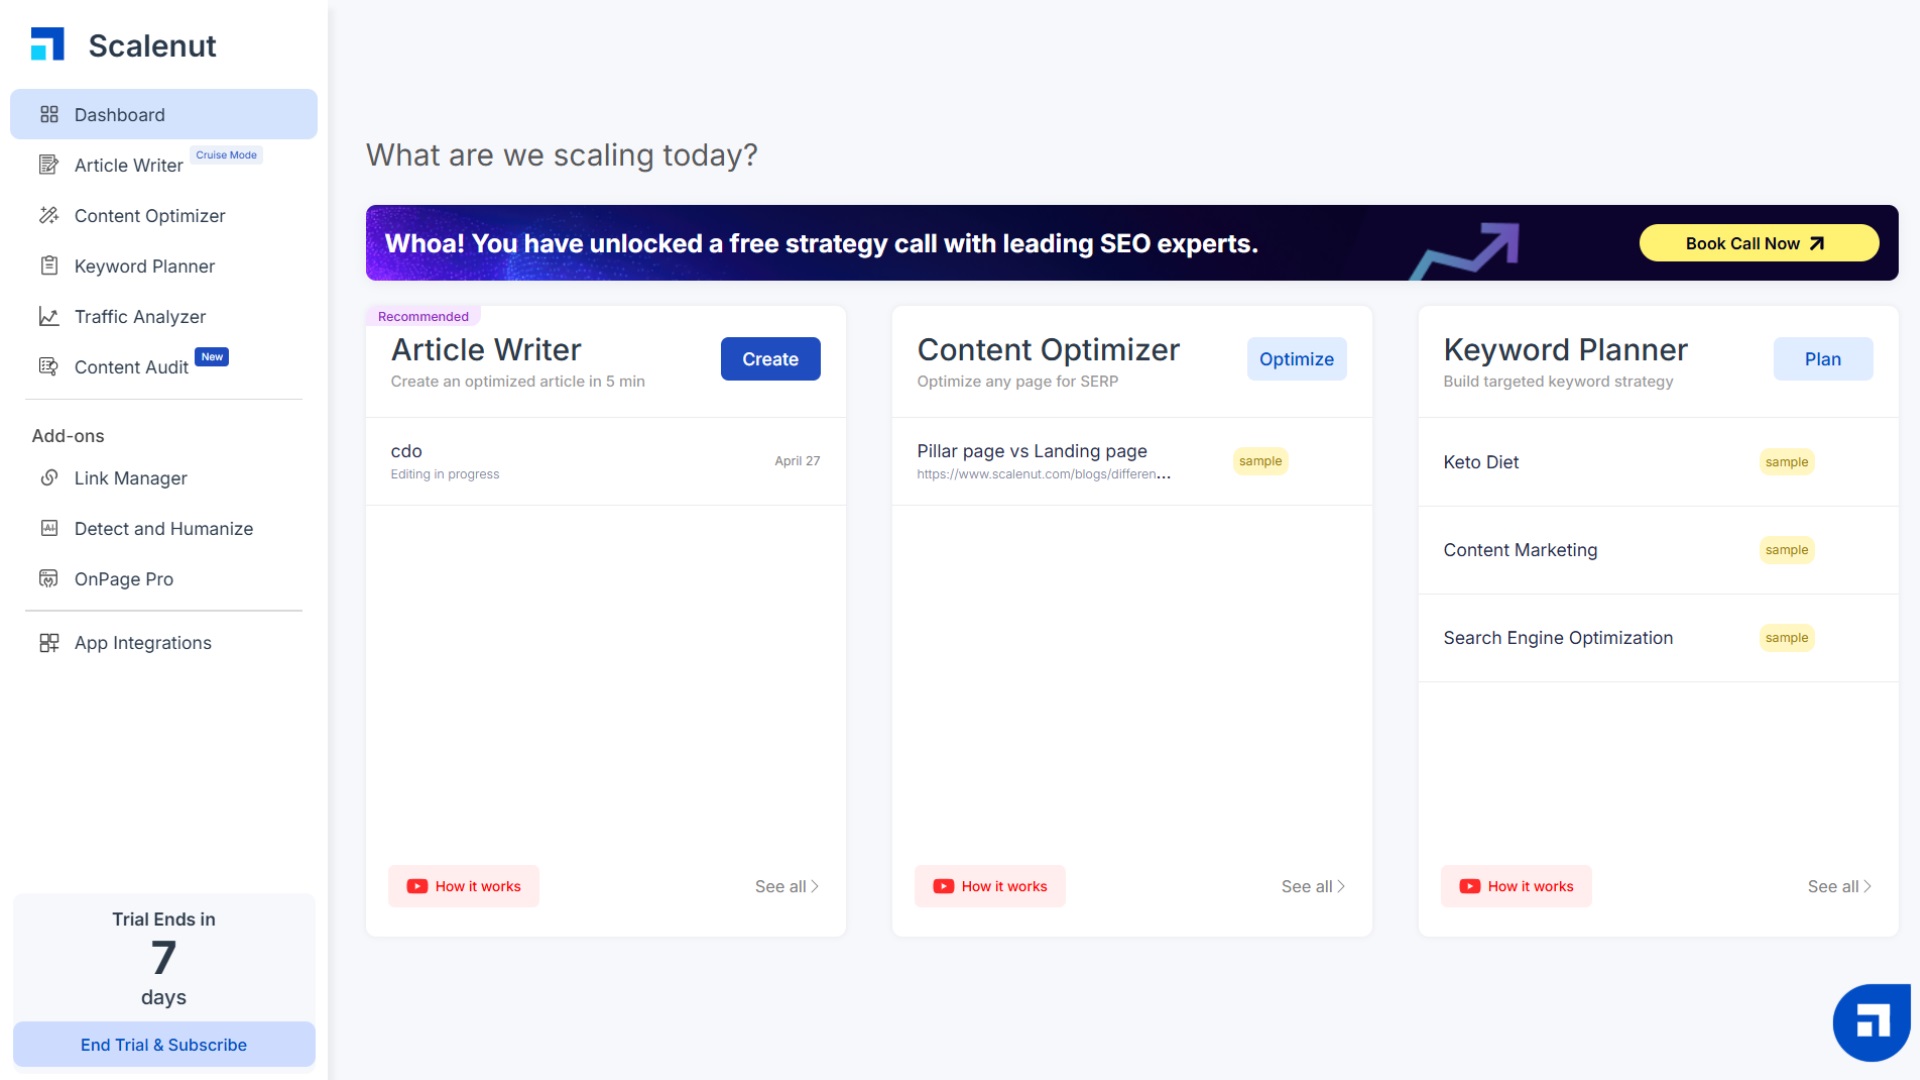Viewport: 1920px width, 1080px height.
Task: Click the Content Optimizer wand icon
Action: (48, 215)
